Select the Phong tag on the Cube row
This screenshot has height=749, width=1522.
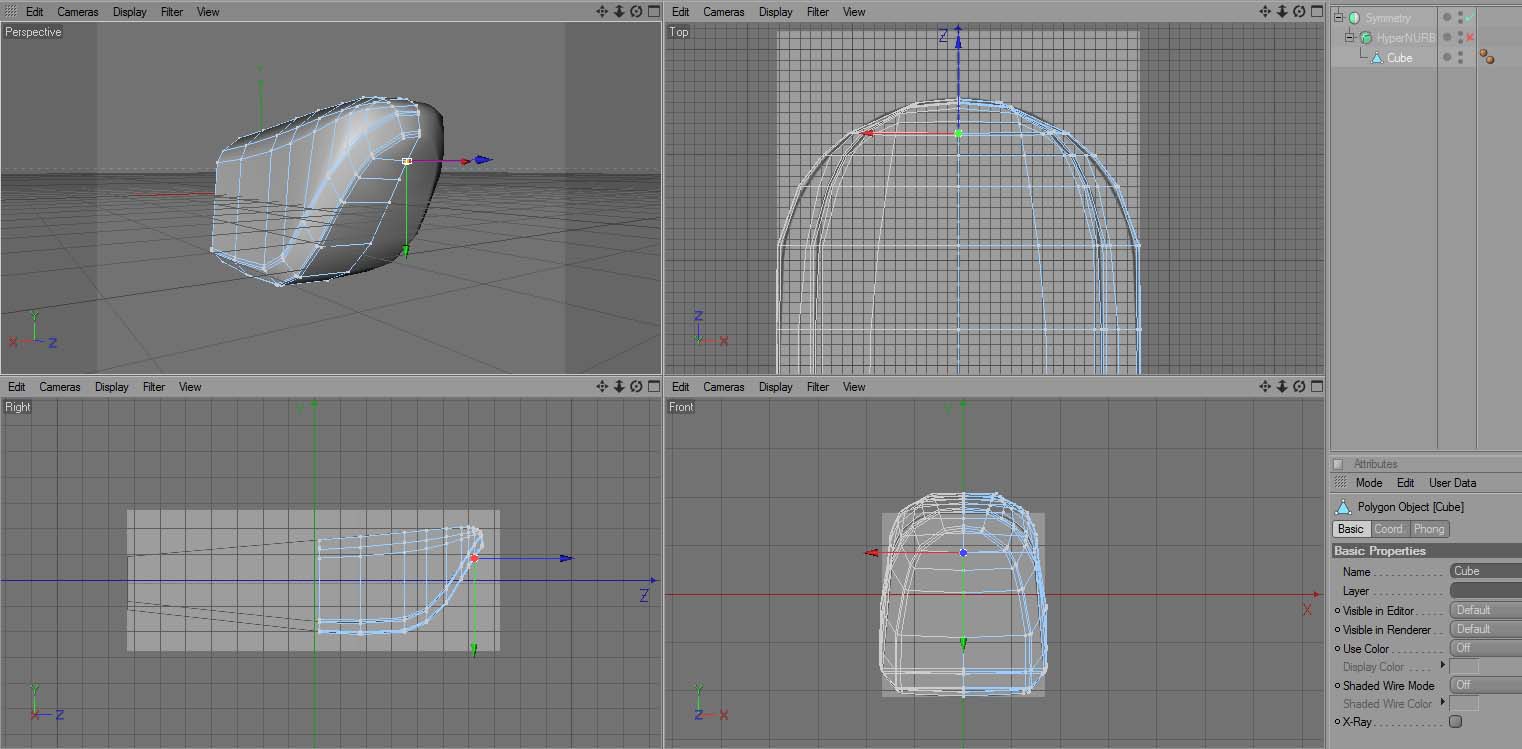1487,57
